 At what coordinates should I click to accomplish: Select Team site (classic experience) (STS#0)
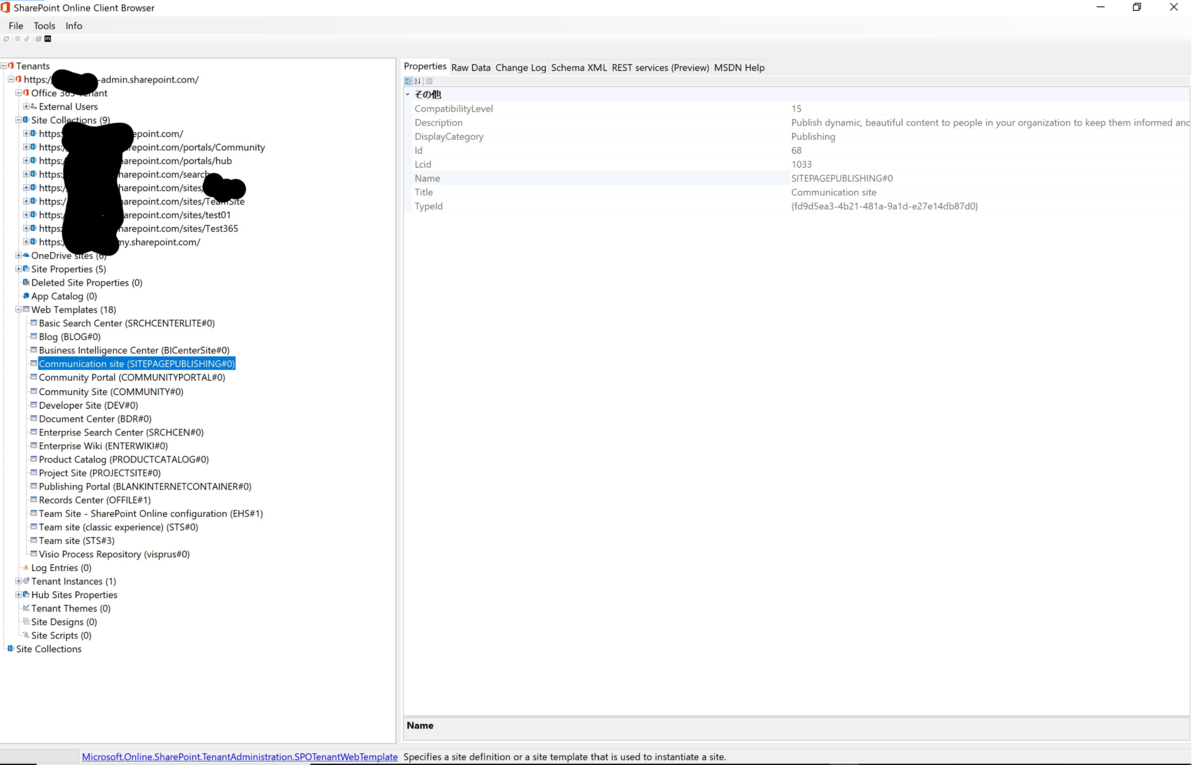(x=118, y=527)
